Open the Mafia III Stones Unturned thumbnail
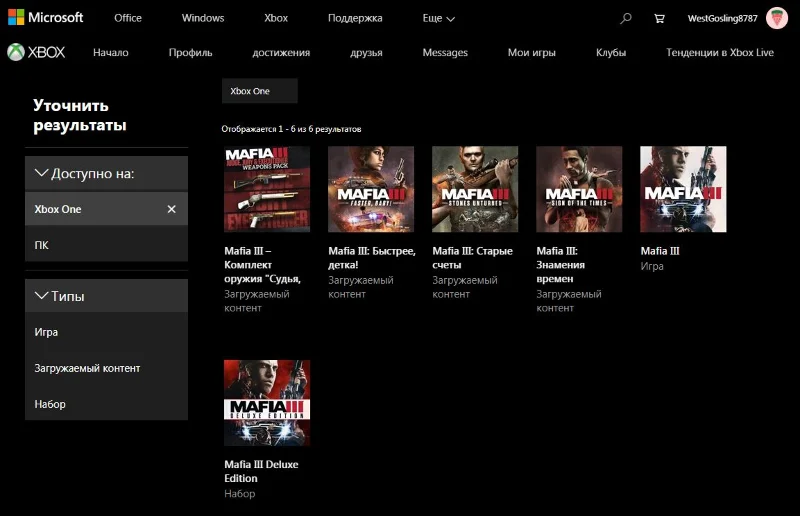The image size is (800, 516). [x=475, y=189]
